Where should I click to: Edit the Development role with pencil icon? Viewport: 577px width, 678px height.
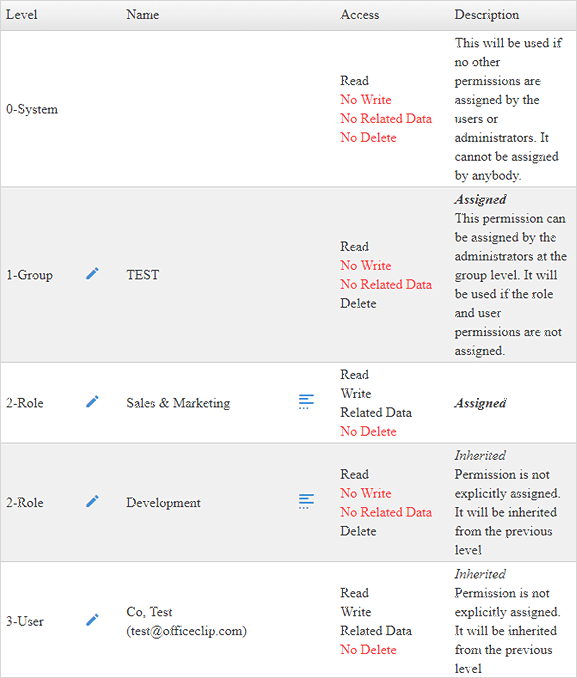point(92,501)
